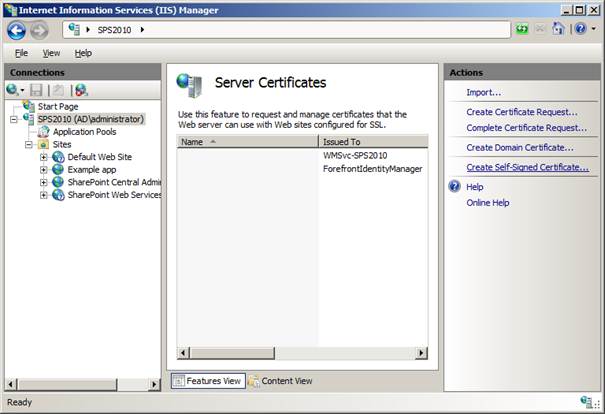Click the Home icon in top toolbar
The width and height of the screenshot is (605, 414).
click(x=558, y=29)
